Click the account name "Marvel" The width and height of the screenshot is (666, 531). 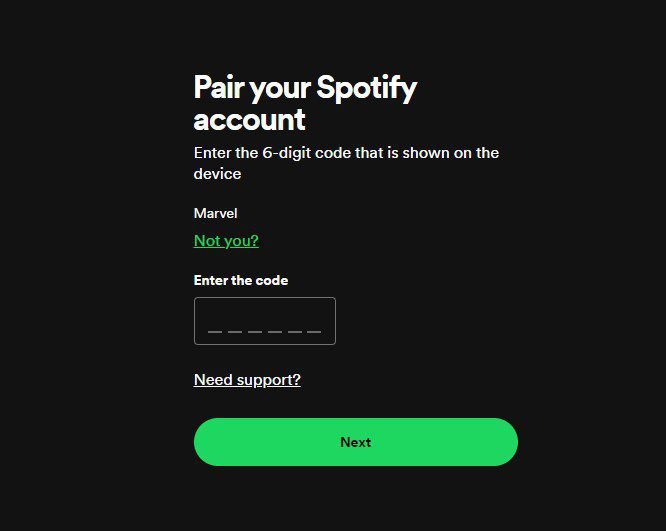(215, 213)
